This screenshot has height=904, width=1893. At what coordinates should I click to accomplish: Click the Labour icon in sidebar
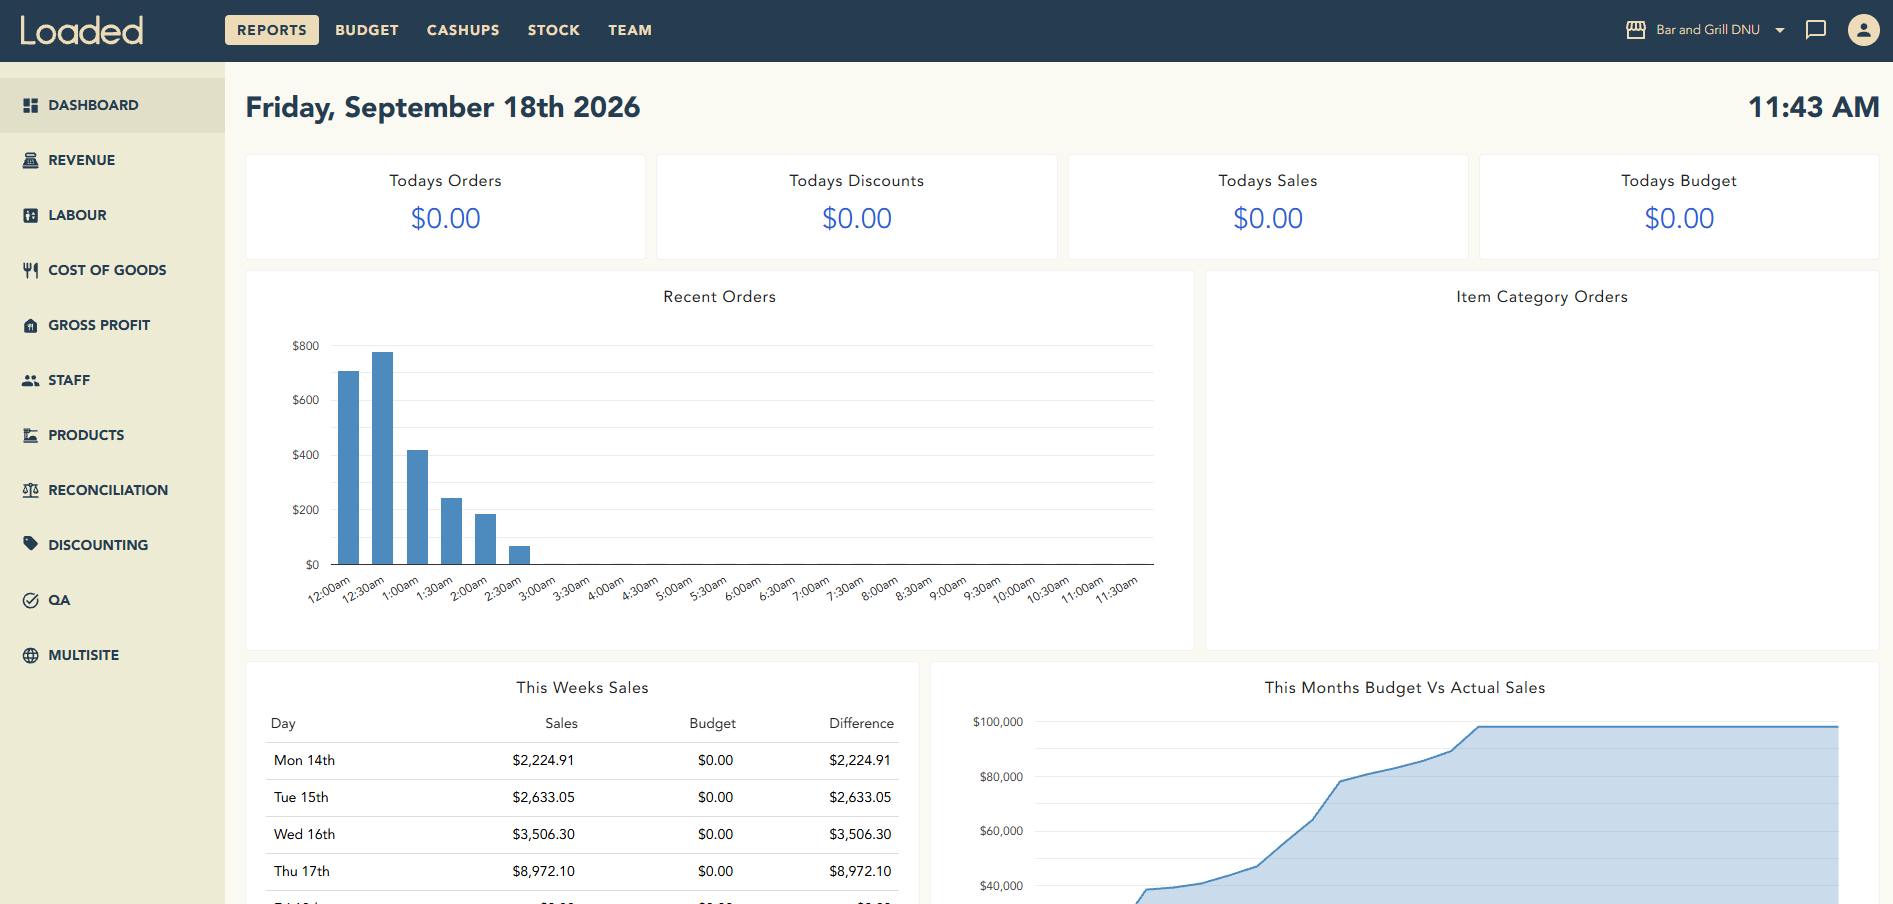[x=31, y=215]
